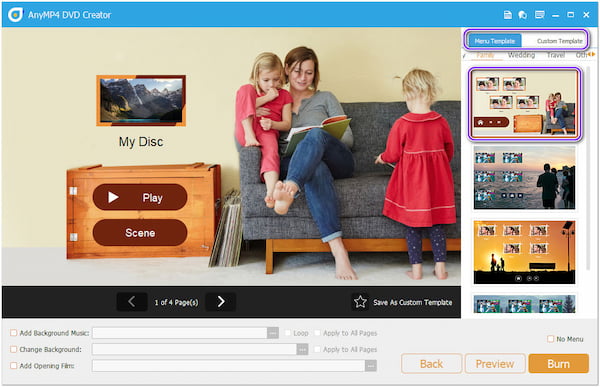Go to the next menu page arrow
This screenshot has width=600, height=387.
pyautogui.click(x=221, y=302)
